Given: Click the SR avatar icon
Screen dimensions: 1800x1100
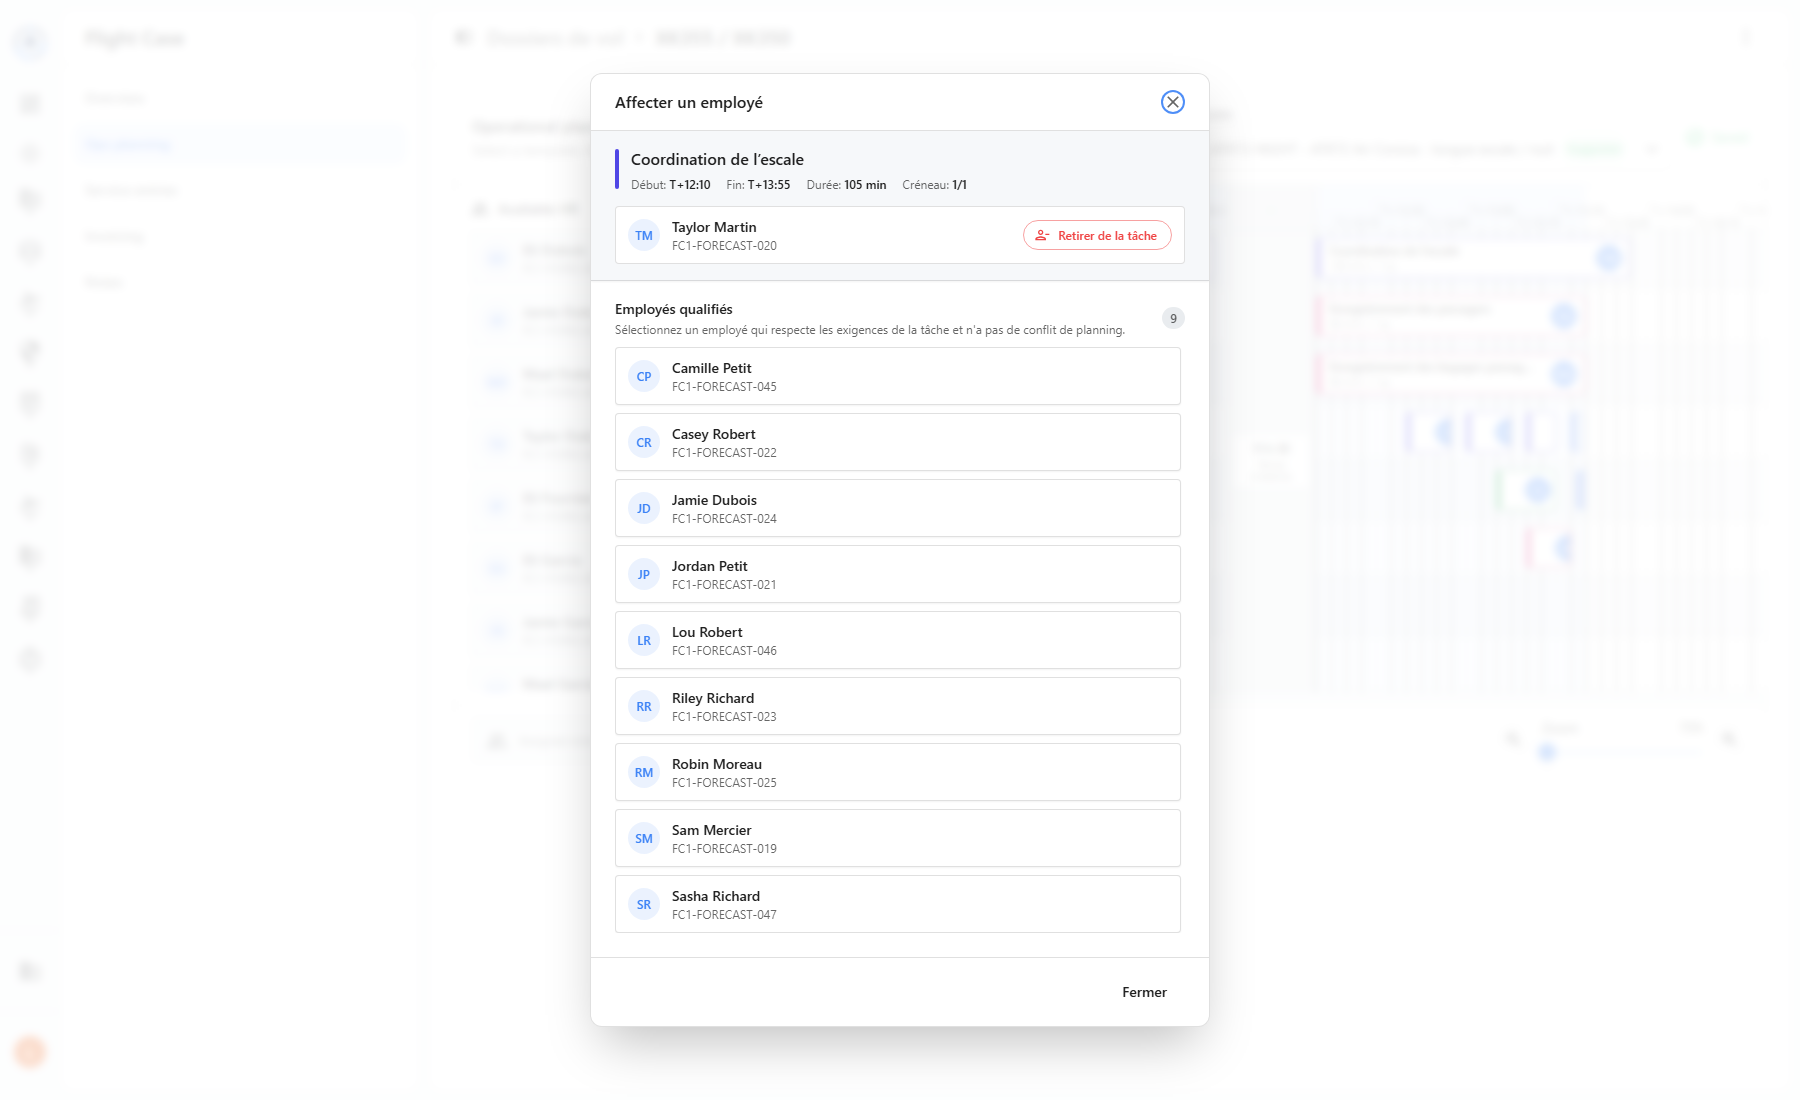Looking at the screenshot, I should coord(644,905).
